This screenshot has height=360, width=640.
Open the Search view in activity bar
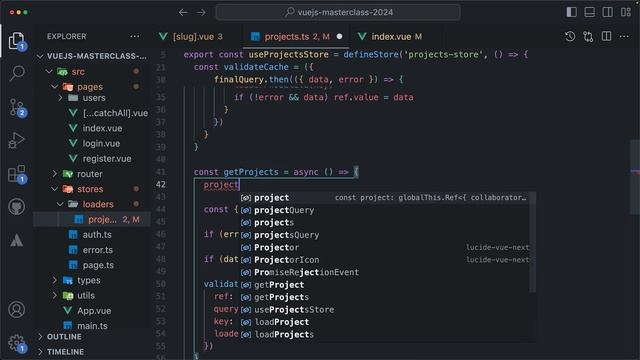[17, 73]
